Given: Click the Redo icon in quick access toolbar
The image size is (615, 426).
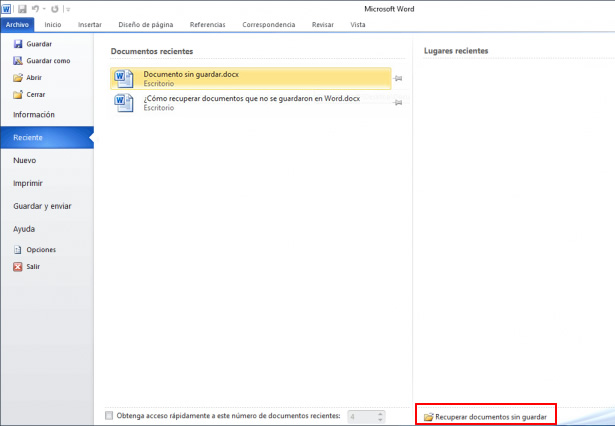Looking at the screenshot, I should point(55,9).
